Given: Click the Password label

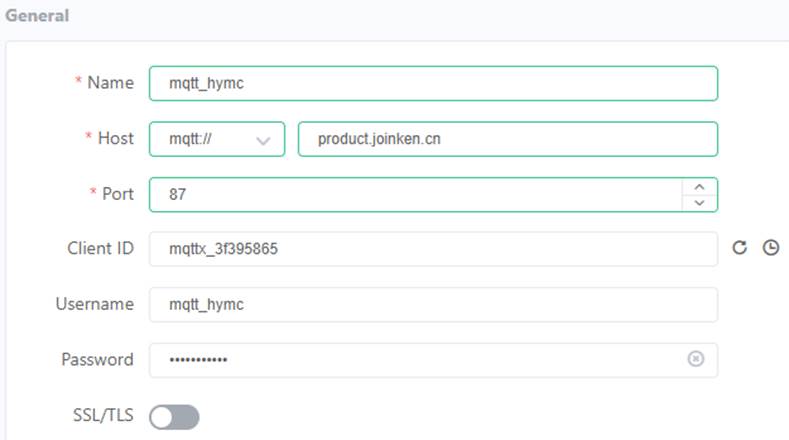Looking at the screenshot, I should pos(98,359).
